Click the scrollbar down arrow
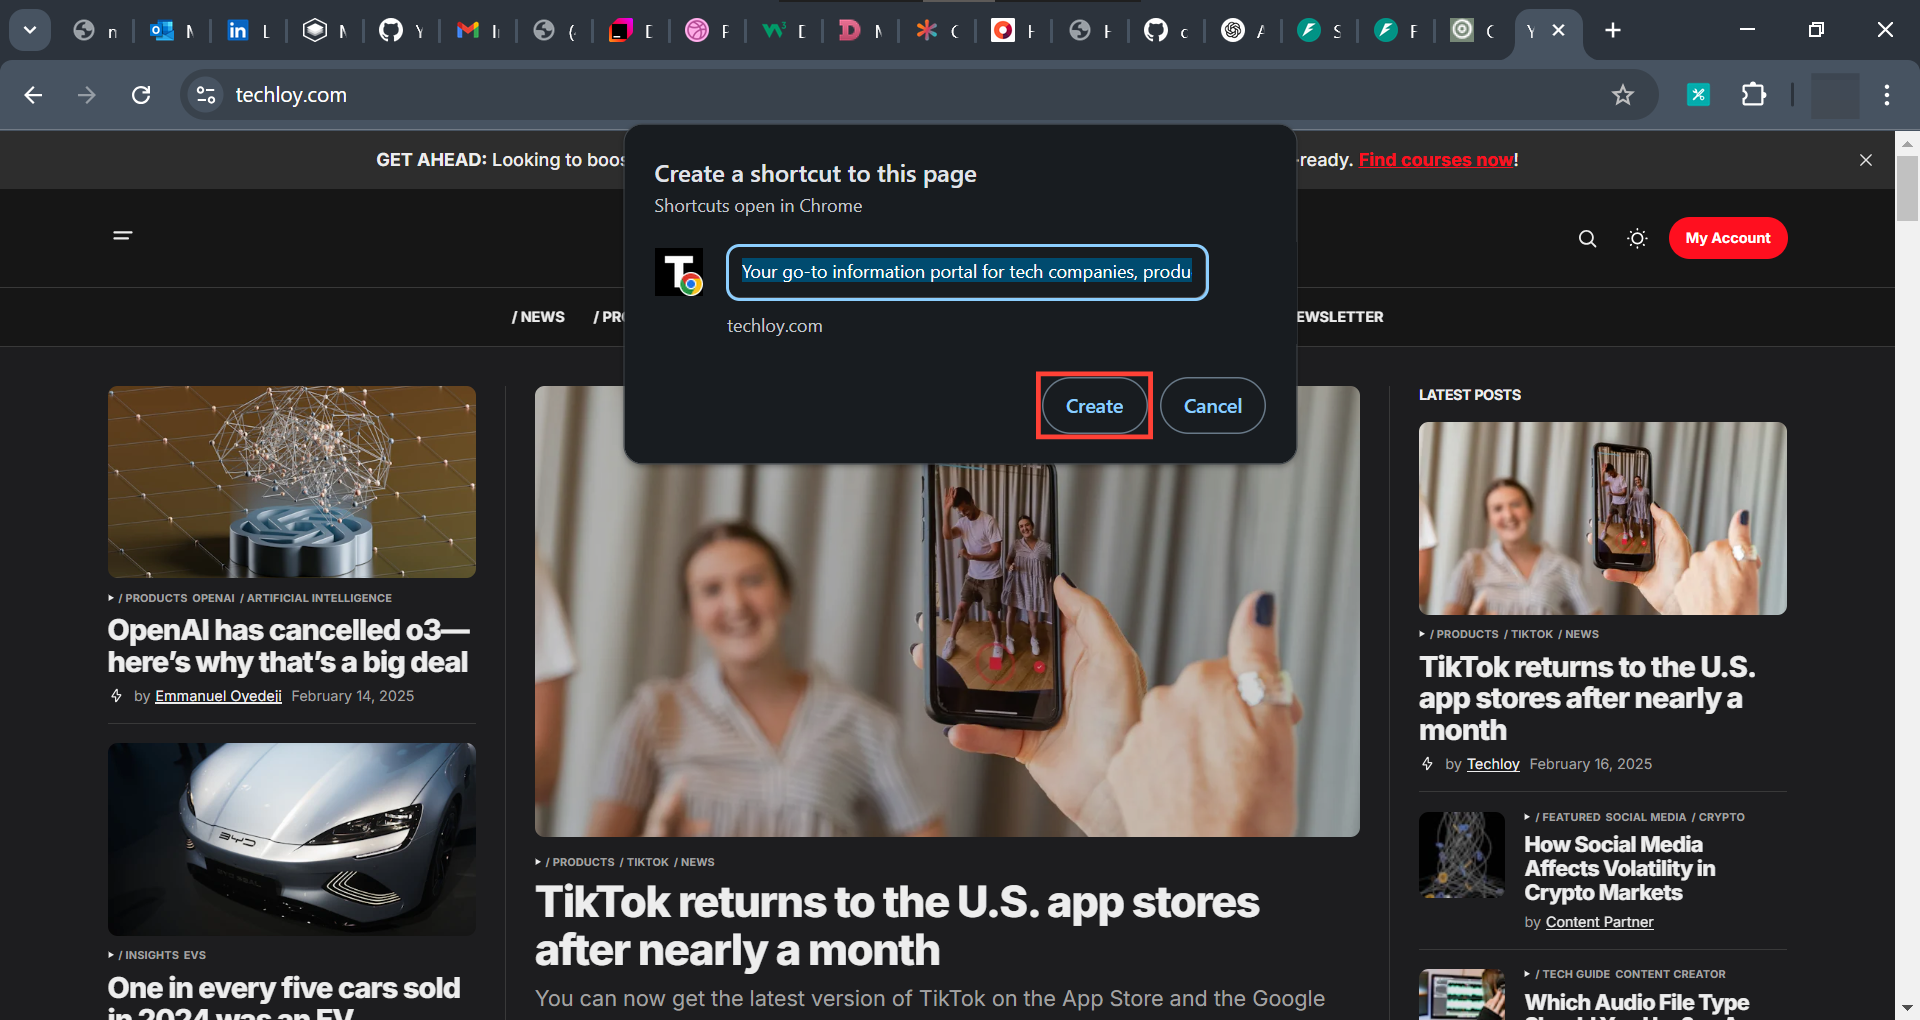Screen dimensions: 1920x1020 click(x=1907, y=1008)
